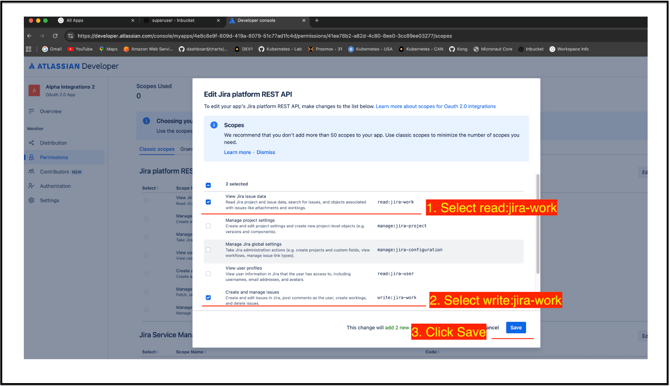Open the Kubernetes - Lab bookmark
This screenshot has height=386, width=670.
coord(280,49)
